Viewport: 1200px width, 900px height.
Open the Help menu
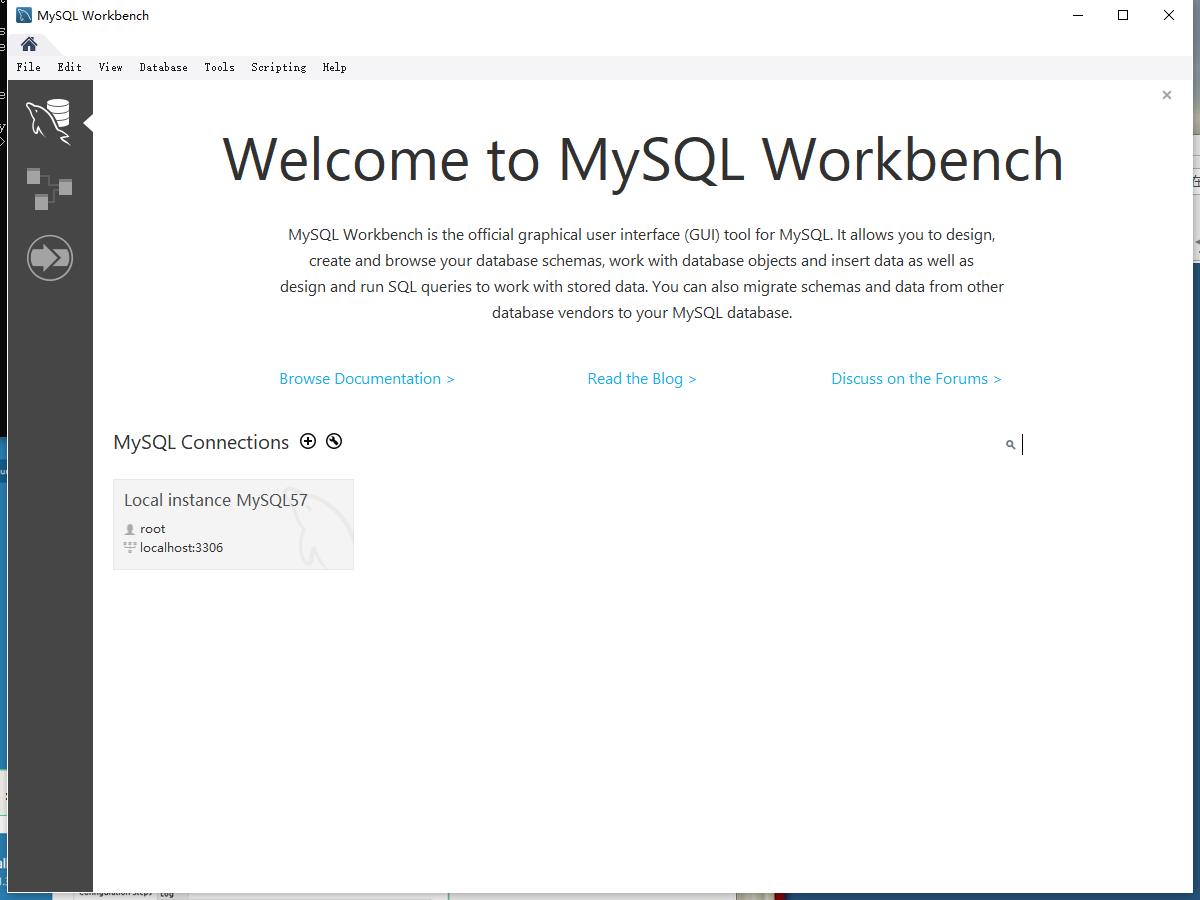pos(334,67)
